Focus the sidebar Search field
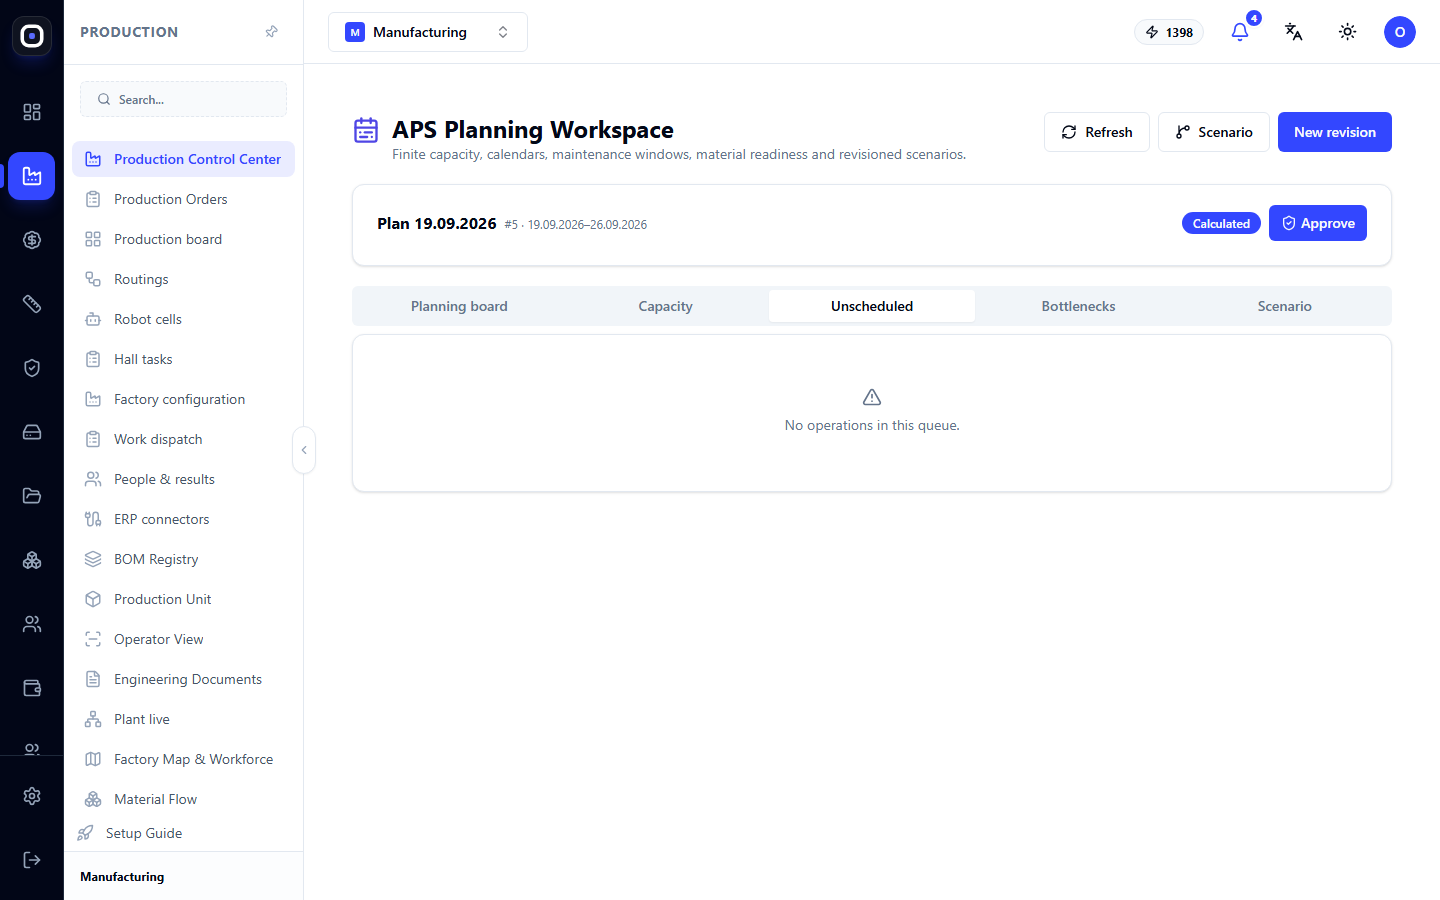This screenshot has width=1440, height=900. (184, 99)
